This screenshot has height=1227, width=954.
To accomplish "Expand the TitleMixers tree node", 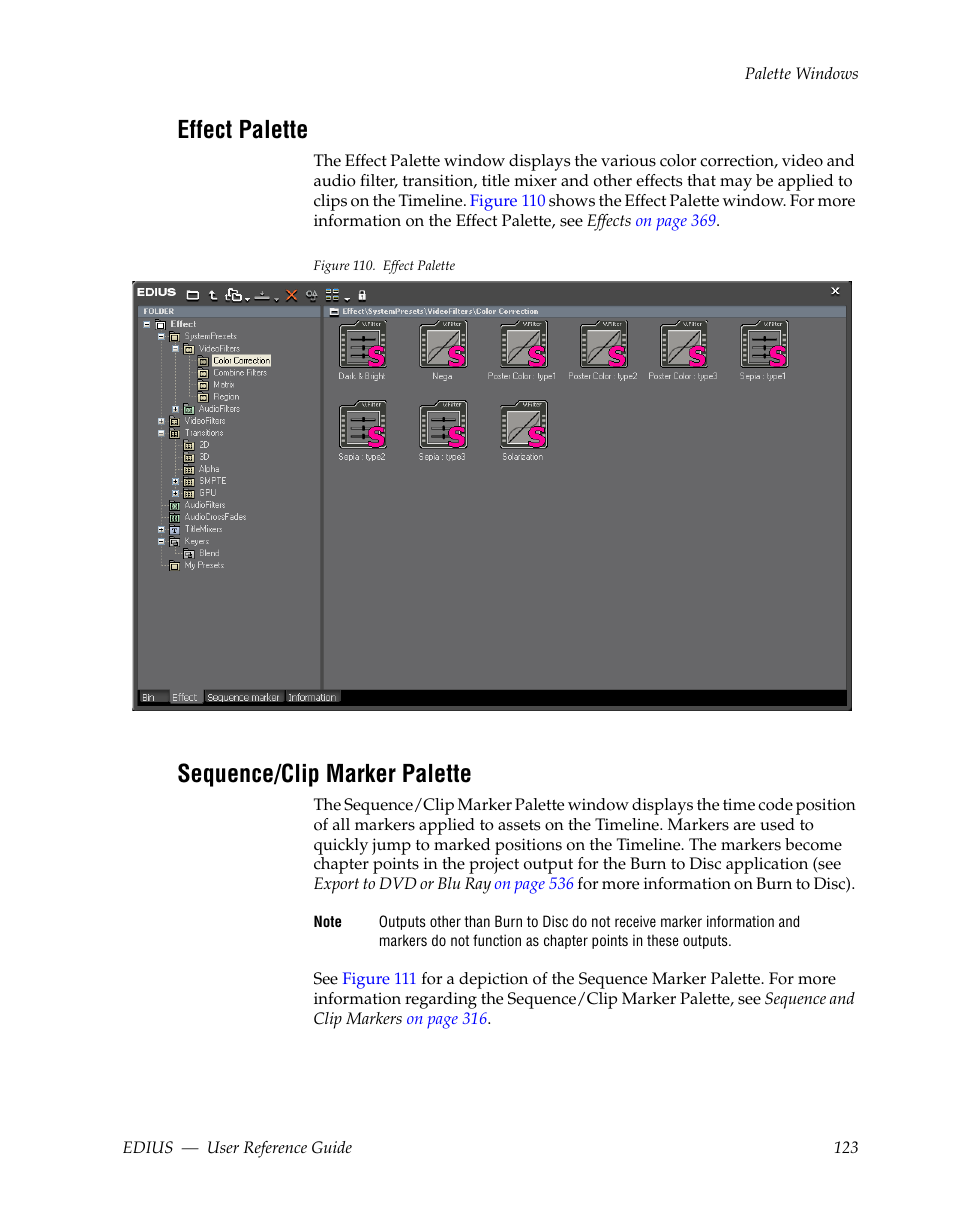I will [161, 529].
